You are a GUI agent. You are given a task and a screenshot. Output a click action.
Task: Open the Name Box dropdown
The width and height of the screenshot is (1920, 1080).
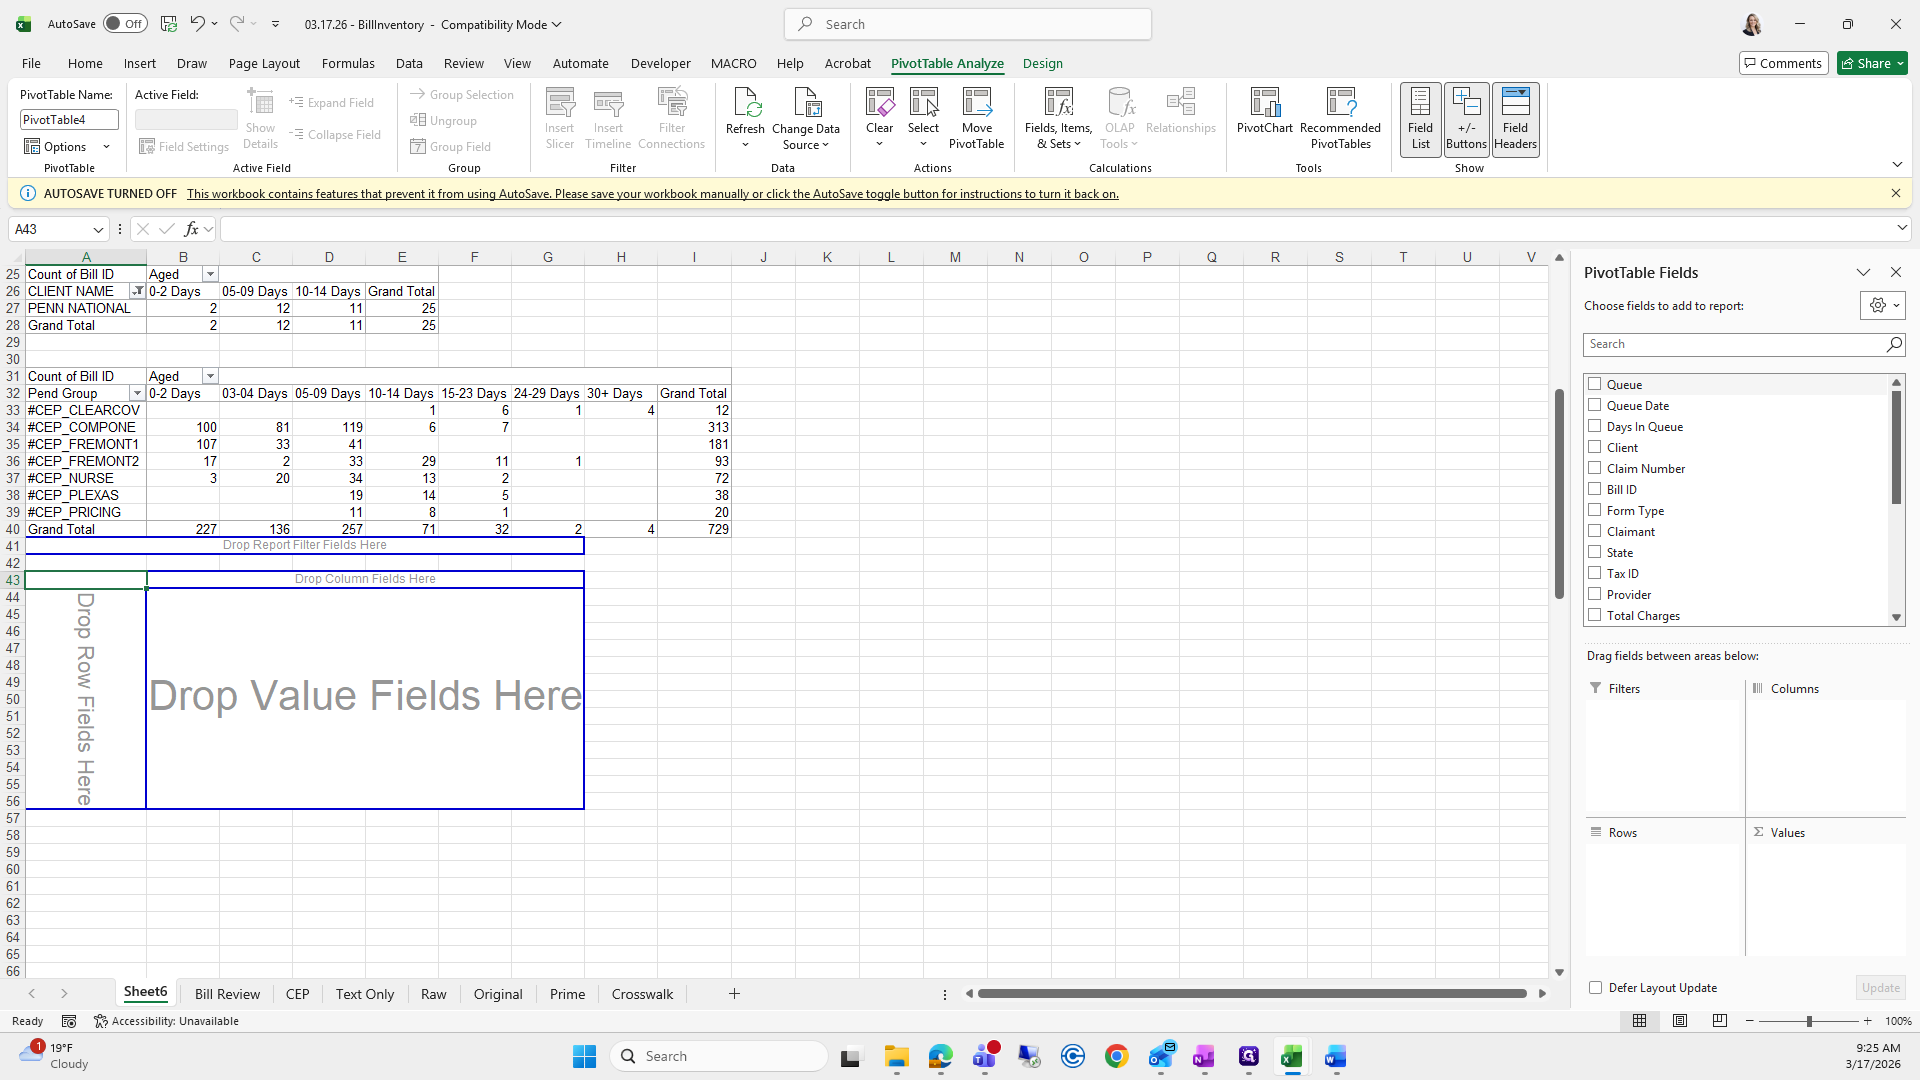pyautogui.click(x=98, y=230)
